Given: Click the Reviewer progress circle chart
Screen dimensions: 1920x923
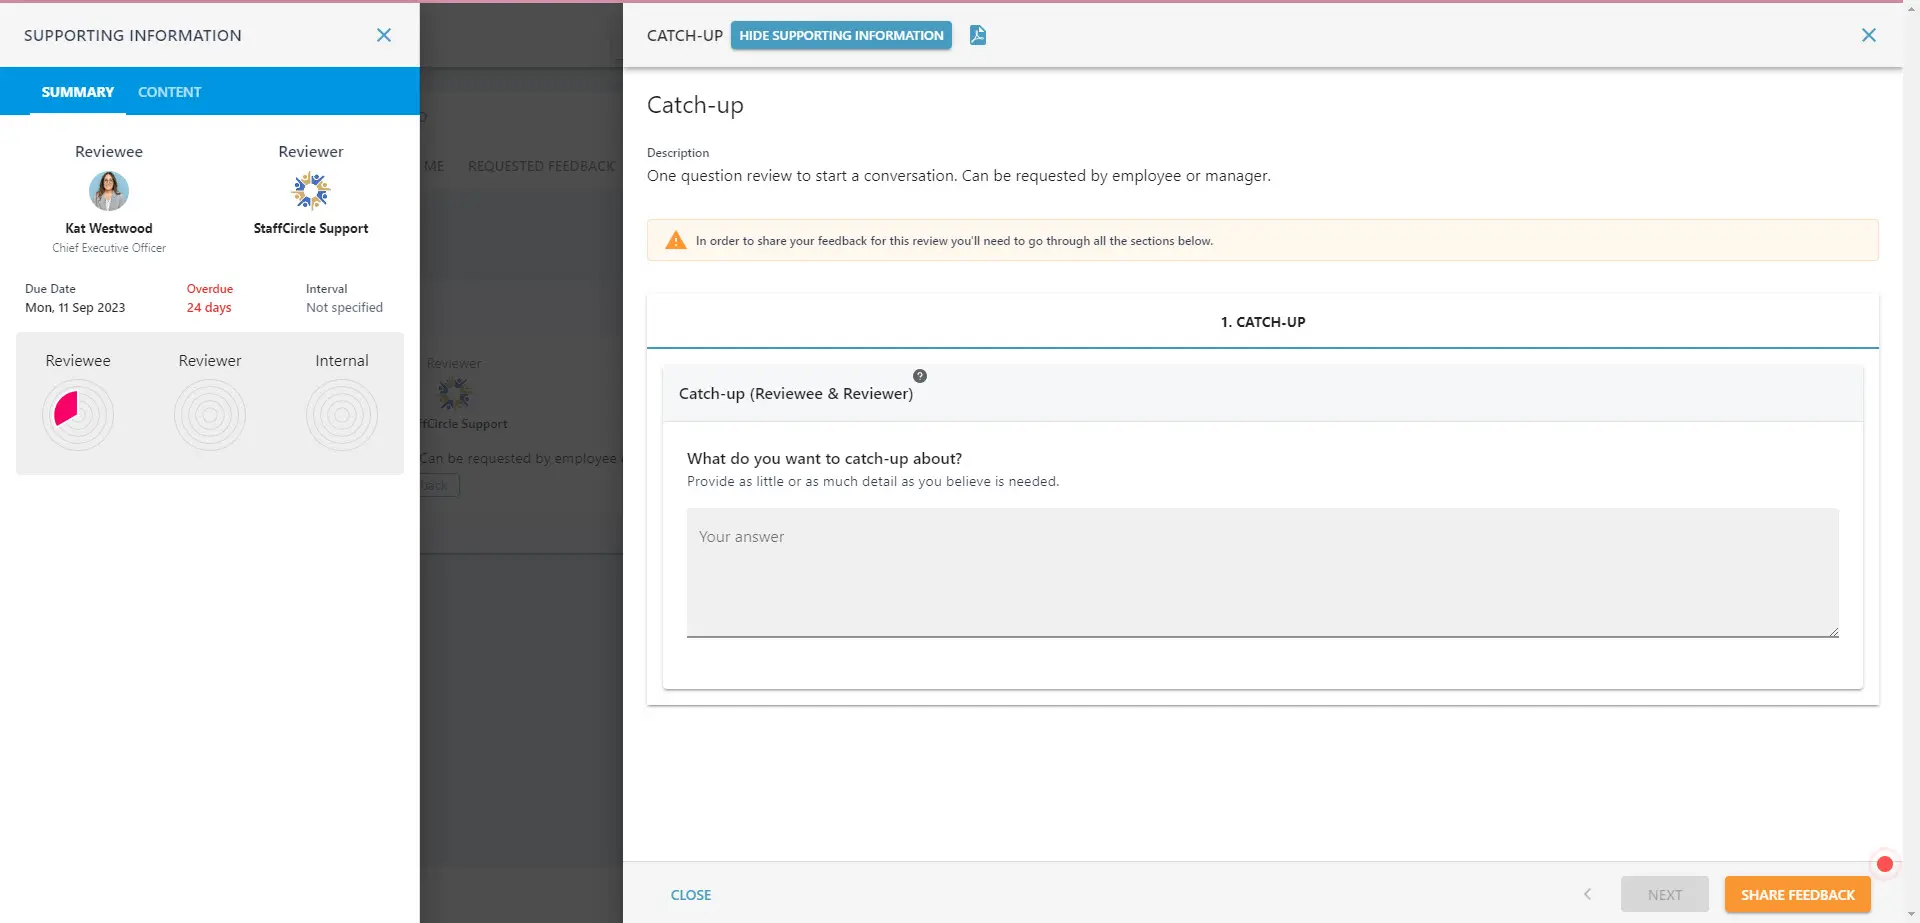Looking at the screenshot, I should (x=210, y=414).
